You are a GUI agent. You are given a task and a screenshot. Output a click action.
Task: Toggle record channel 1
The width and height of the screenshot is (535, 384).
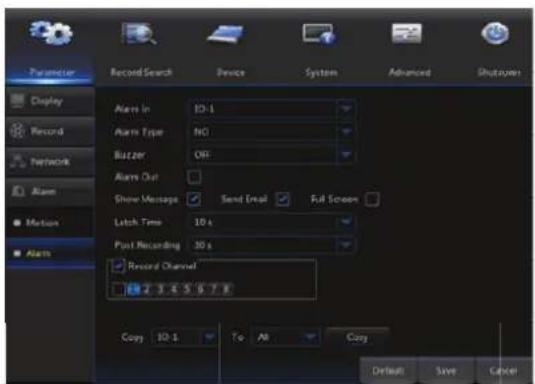[x=133, y=289]
